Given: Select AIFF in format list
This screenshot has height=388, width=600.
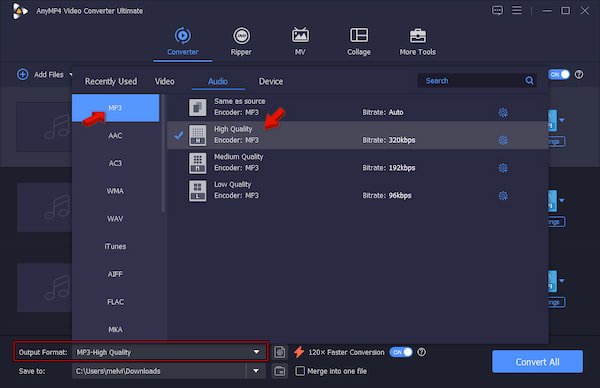Looking at the screenshot, I should (115, 274).
